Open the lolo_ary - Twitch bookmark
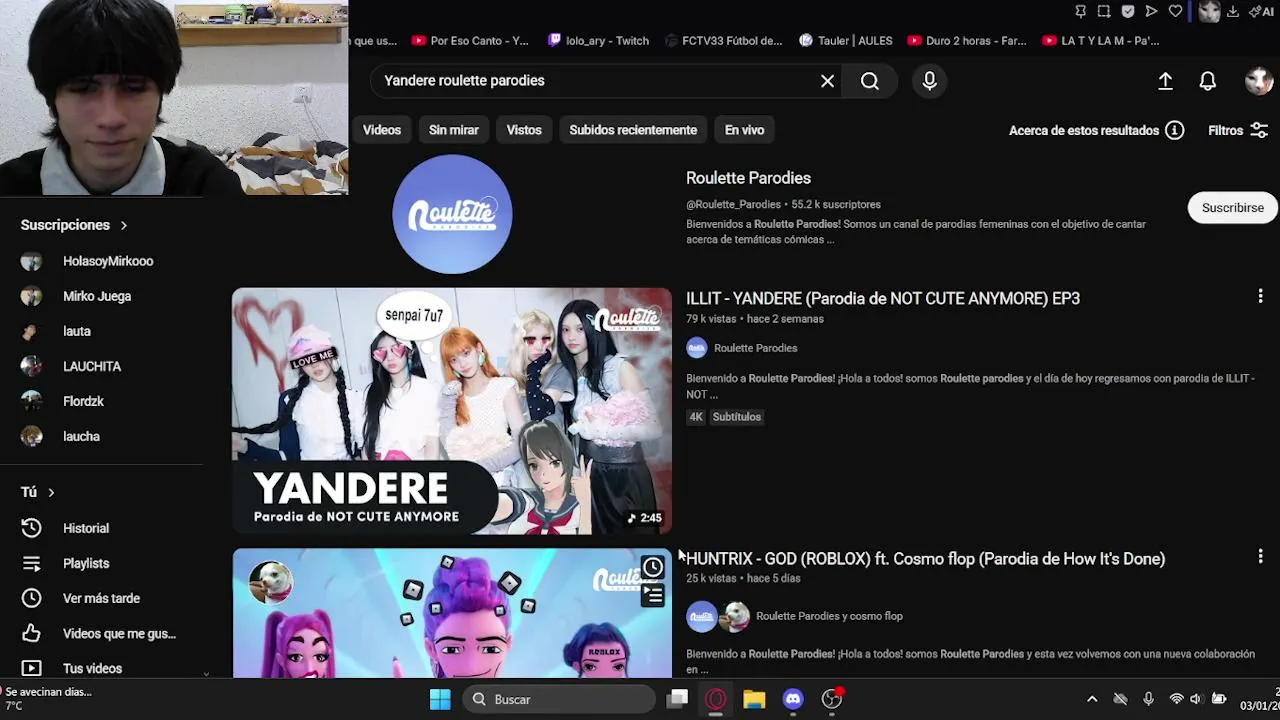 tap(598, 41)
